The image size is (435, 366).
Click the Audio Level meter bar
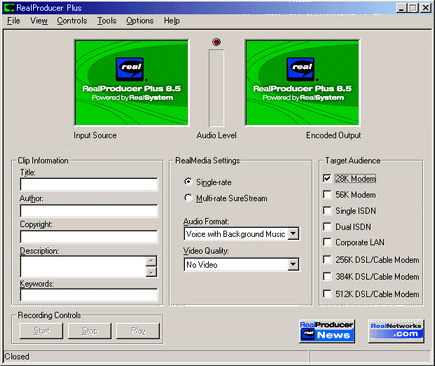click(216, 88)
